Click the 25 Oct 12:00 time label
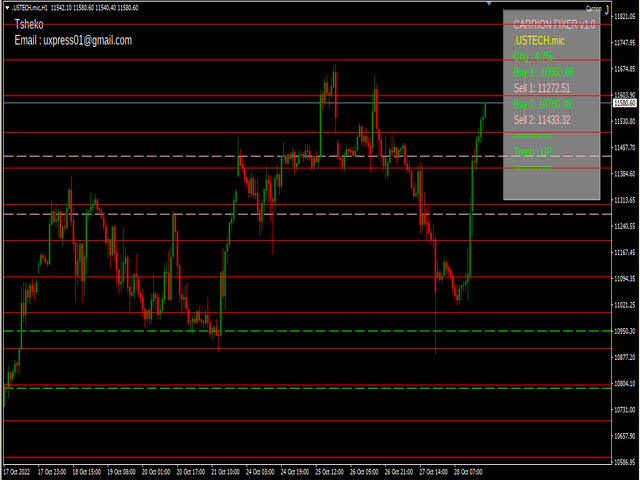The height and width of the screenshot is (480, 640). (330, 472)
